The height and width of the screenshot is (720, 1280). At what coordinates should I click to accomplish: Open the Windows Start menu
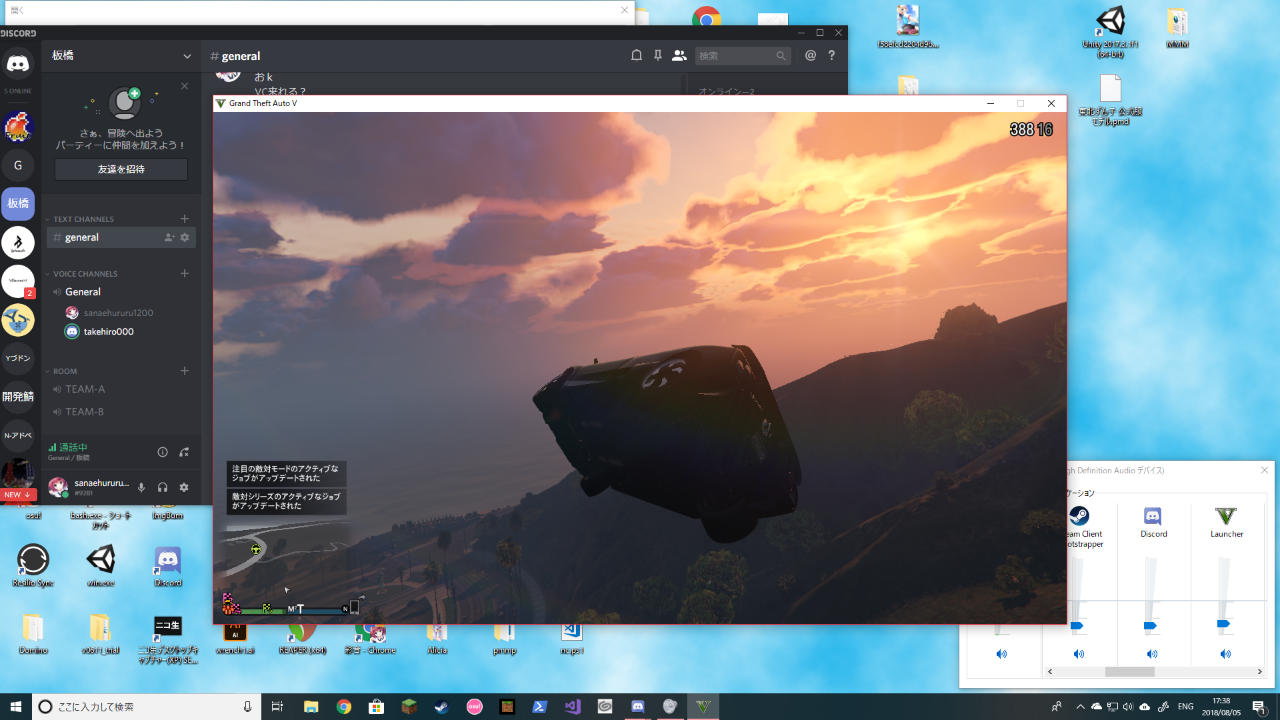coord(15,707)
